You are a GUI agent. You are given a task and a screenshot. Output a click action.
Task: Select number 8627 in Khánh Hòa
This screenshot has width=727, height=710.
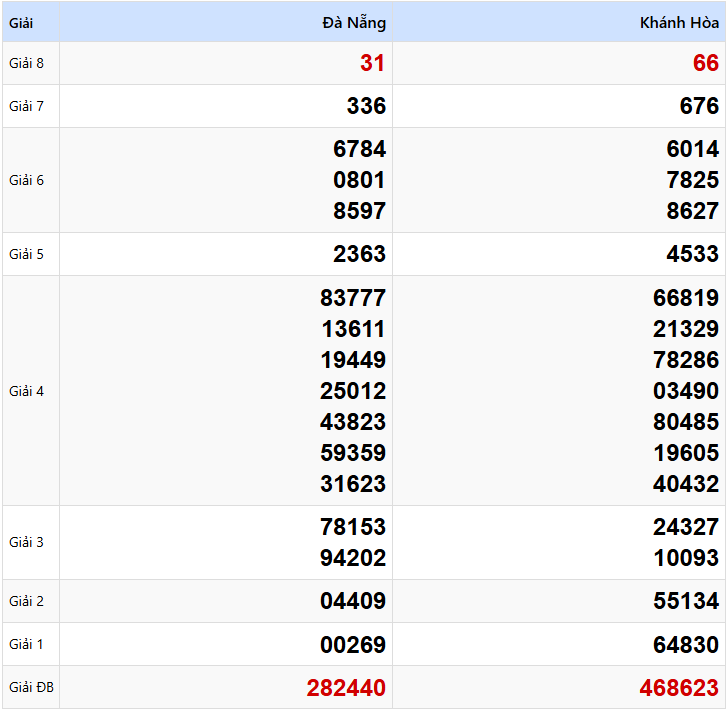[x=693, y=211]
